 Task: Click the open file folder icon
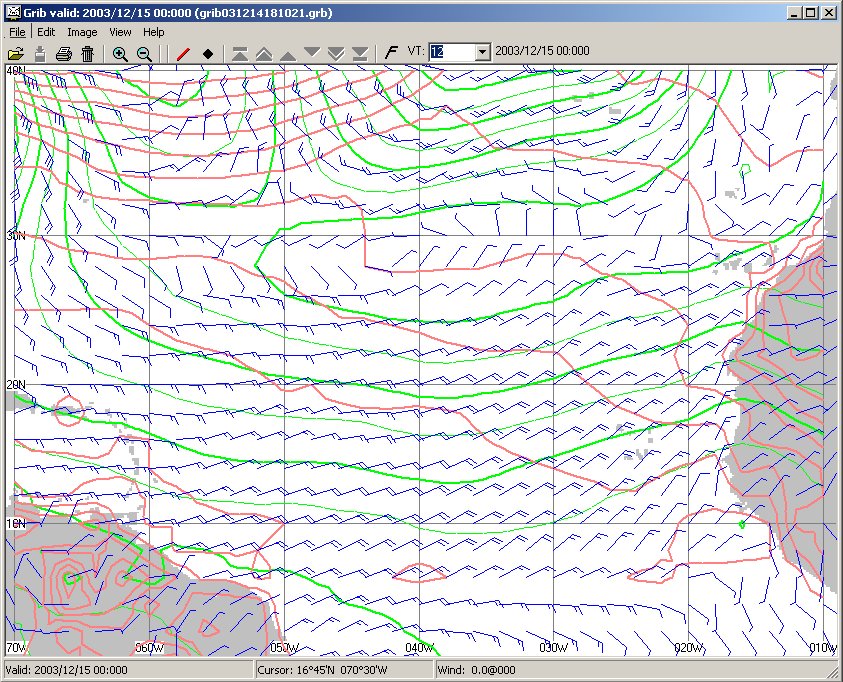[x=15, y=54]
